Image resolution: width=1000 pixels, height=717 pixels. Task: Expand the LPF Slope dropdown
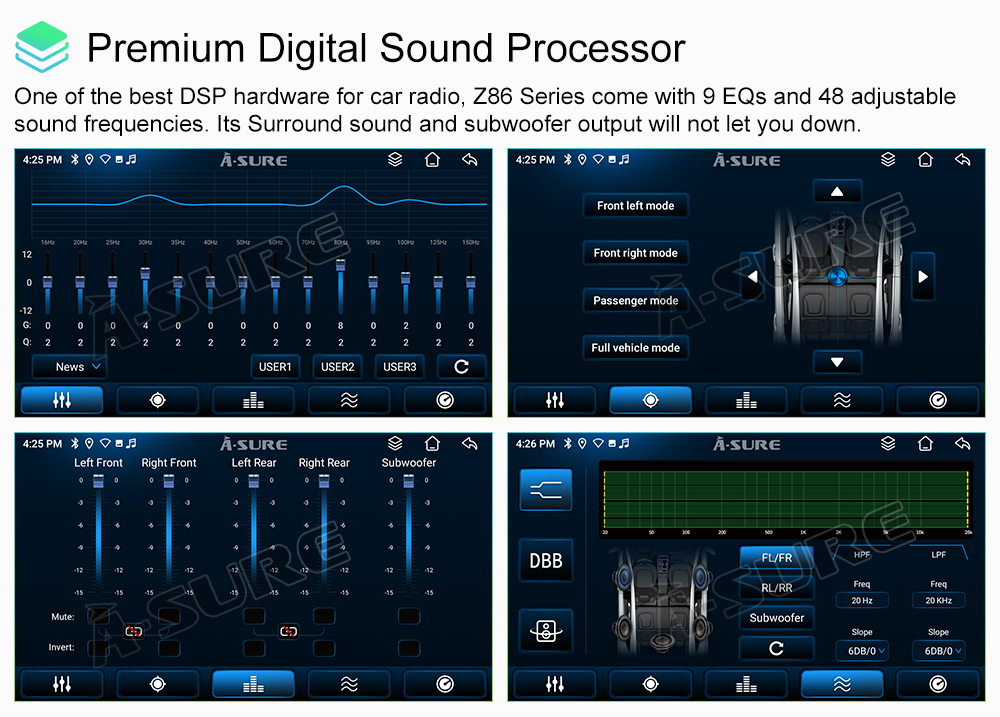coord(938,651)
